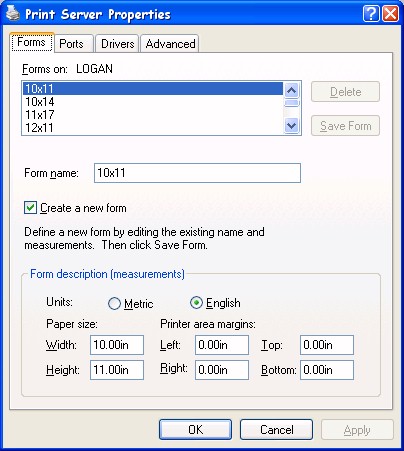The image size is (404, 451).
Task: Select the English units radio button
Action: pos(196,303)
